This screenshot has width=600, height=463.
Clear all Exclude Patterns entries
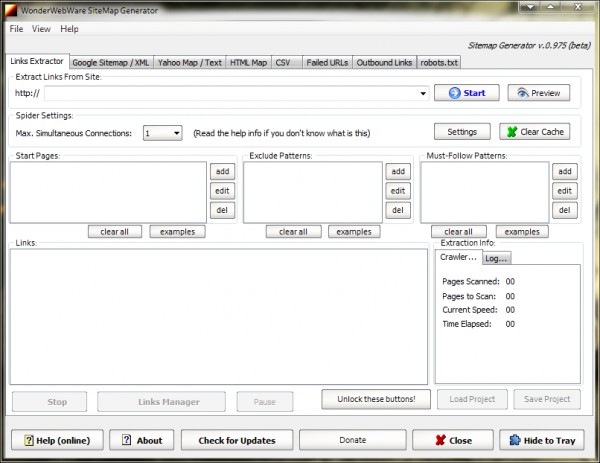[293, 232]
